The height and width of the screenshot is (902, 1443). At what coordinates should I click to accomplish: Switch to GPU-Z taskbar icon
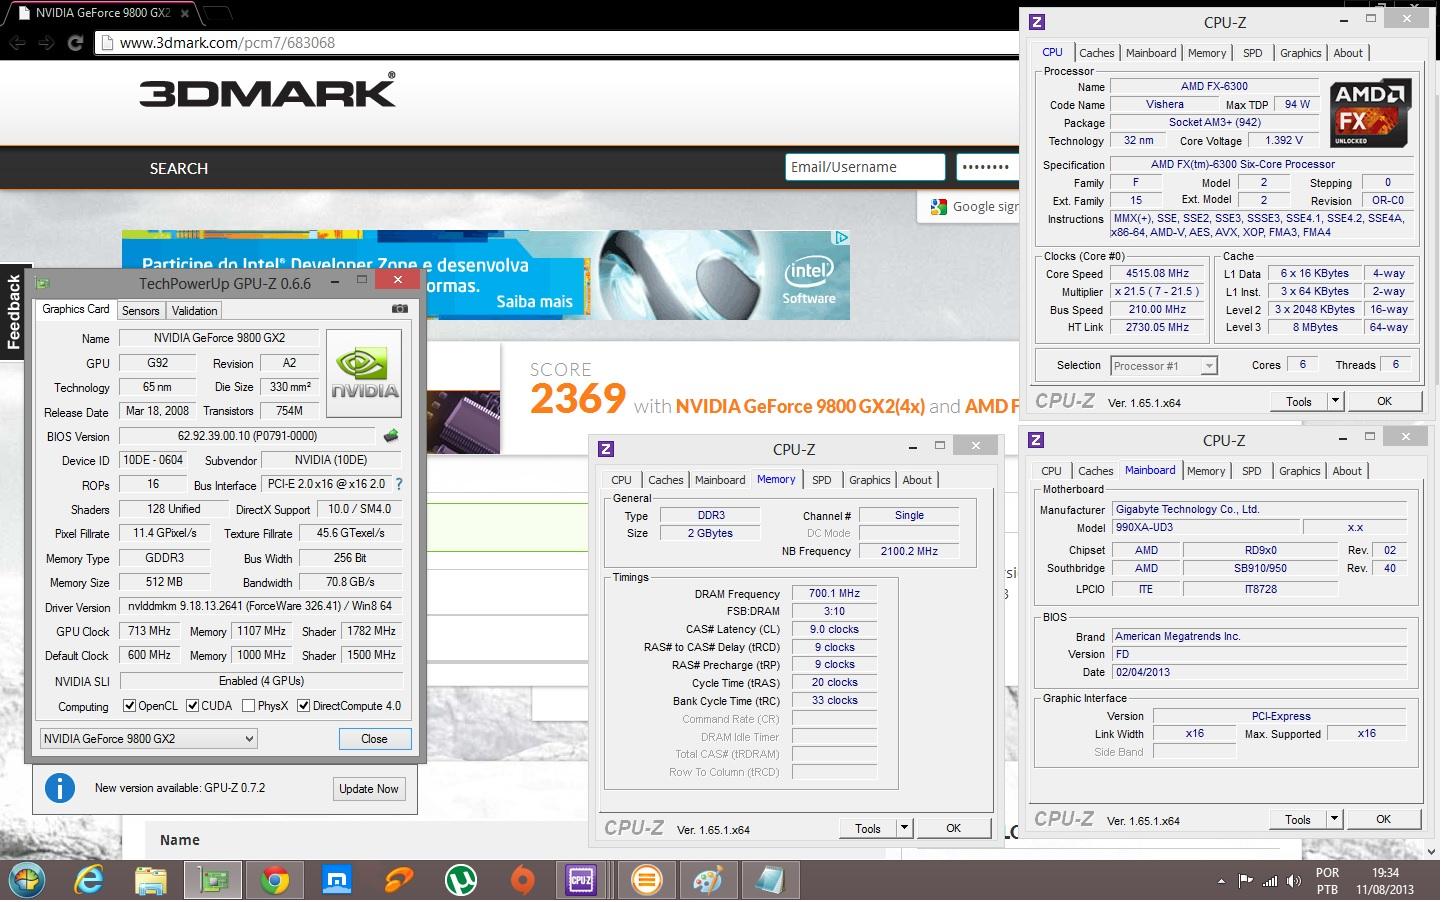[213, 880]
